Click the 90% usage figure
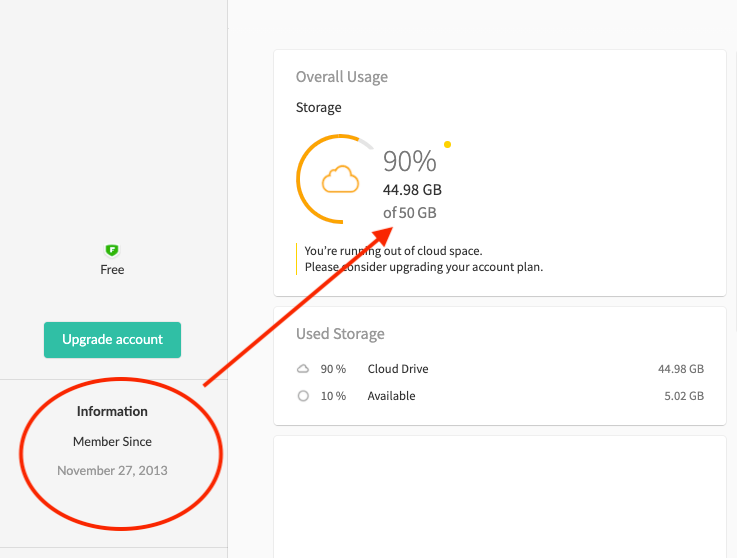 410,161
